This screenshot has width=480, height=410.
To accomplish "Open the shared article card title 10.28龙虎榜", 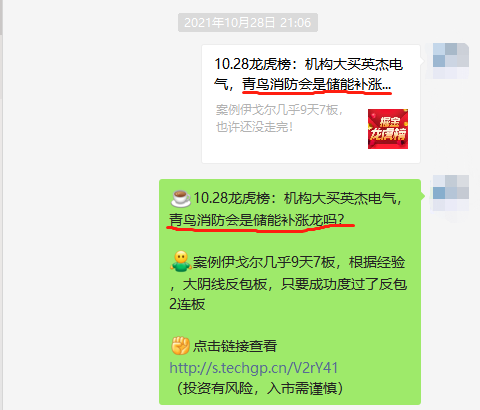I will (x=308, y=74).
